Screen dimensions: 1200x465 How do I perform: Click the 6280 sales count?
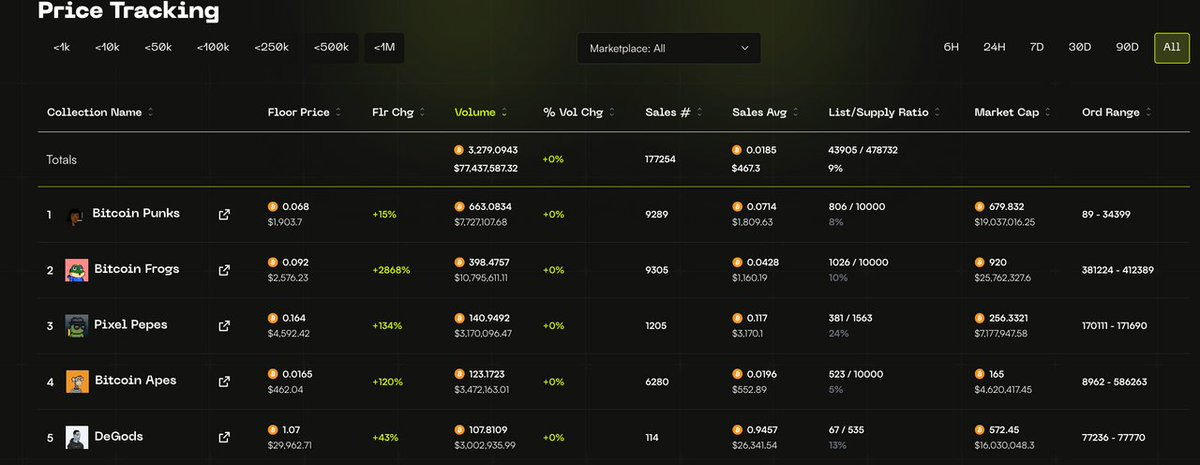tap(655, 382)
